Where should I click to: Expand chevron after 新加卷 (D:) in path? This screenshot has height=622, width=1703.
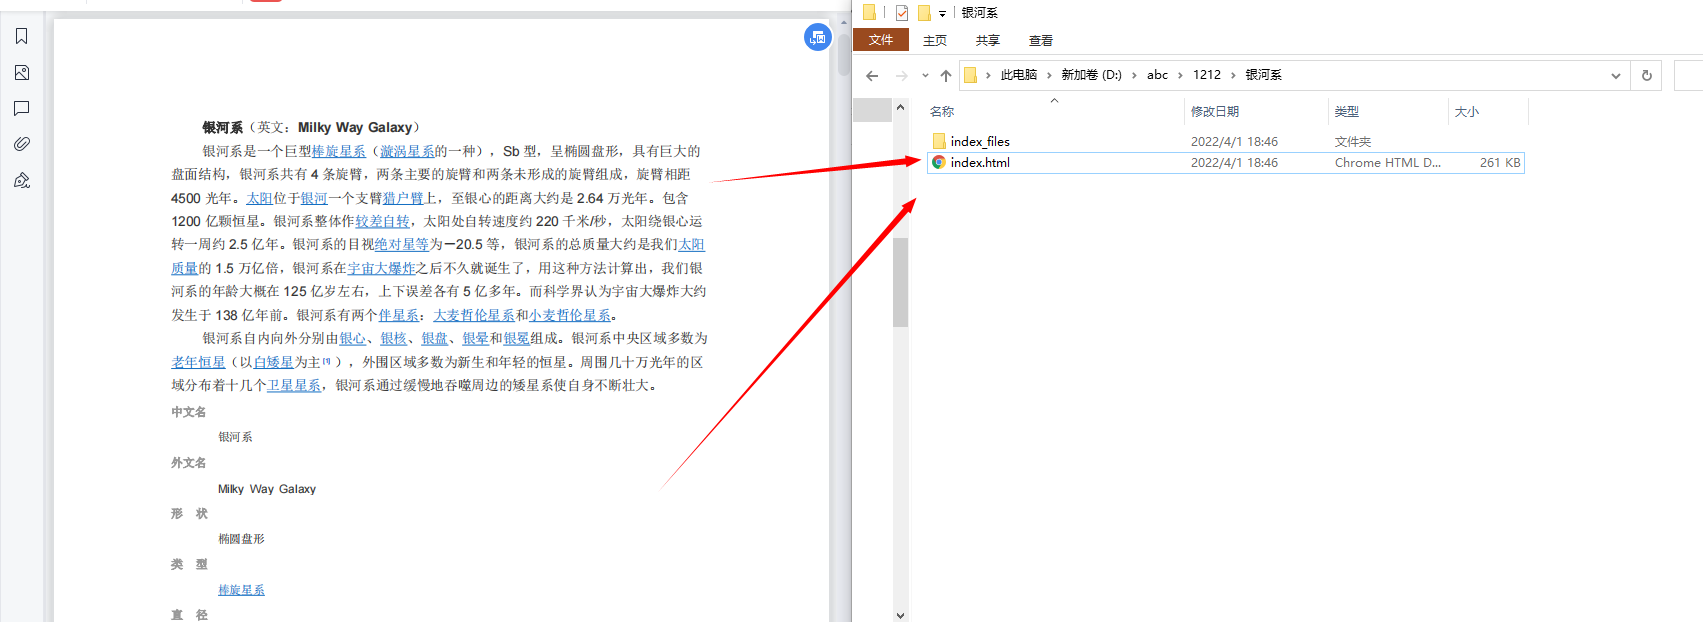click(x=1134, y=75)
